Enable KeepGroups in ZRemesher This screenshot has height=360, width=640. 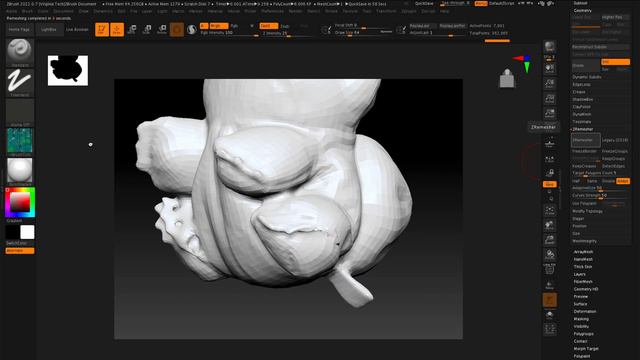[x=614, y=158]
